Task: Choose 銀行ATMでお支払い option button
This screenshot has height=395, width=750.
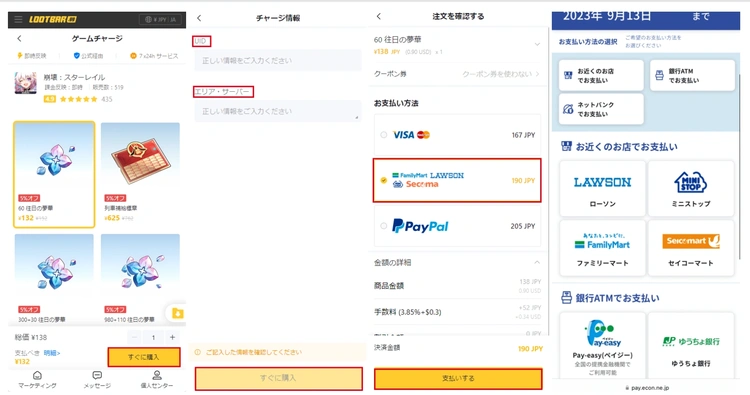Action: pyautogui.click(x=692, y=76)
